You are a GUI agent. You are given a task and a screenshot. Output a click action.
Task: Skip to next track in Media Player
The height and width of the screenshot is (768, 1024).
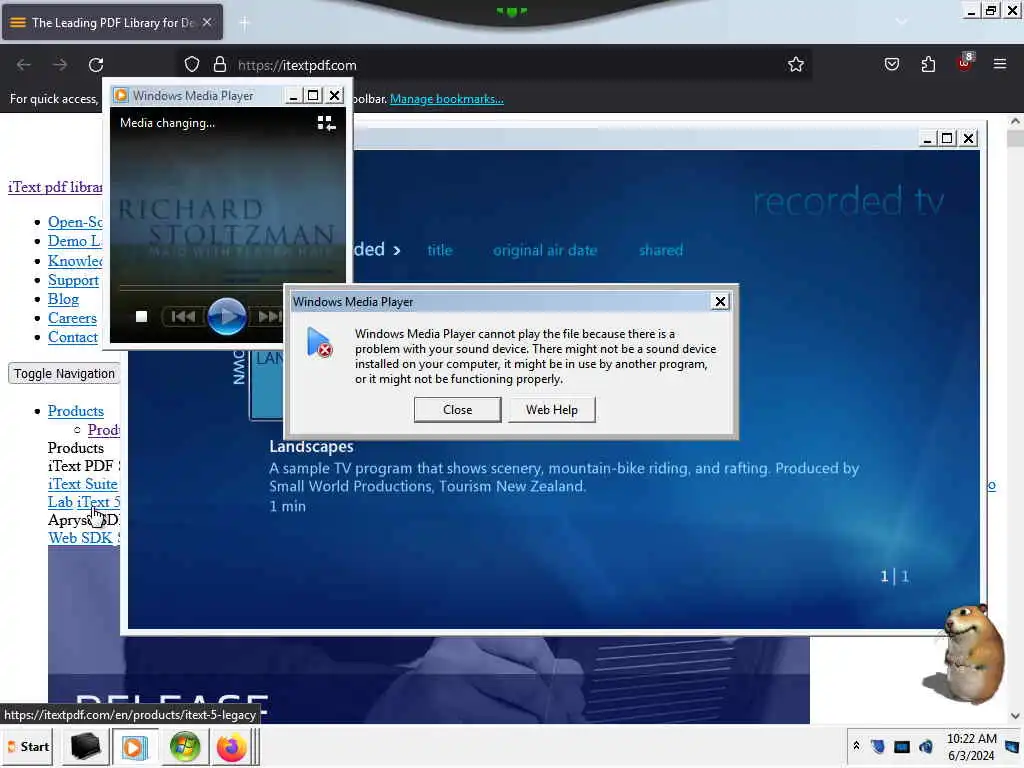[x=269, y=317]
